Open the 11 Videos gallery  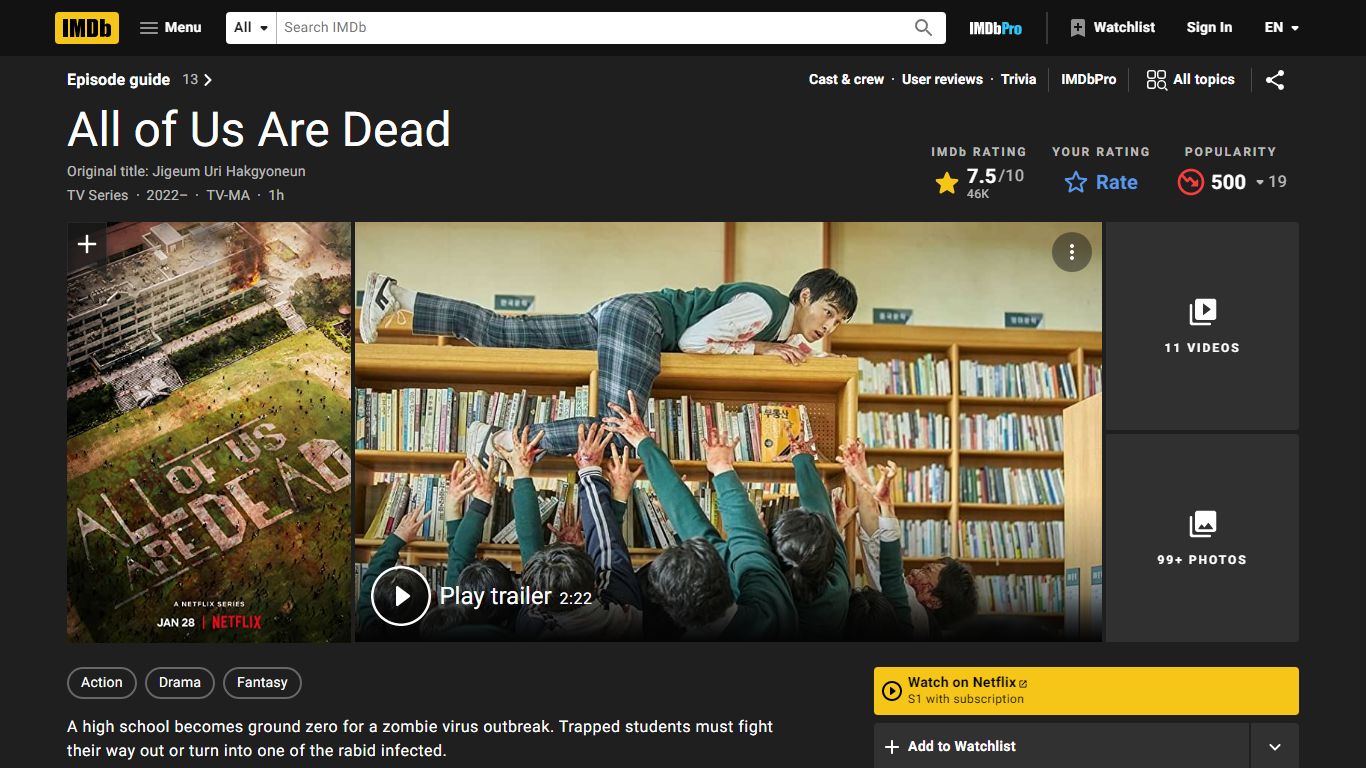click(x=1202, y=326)
